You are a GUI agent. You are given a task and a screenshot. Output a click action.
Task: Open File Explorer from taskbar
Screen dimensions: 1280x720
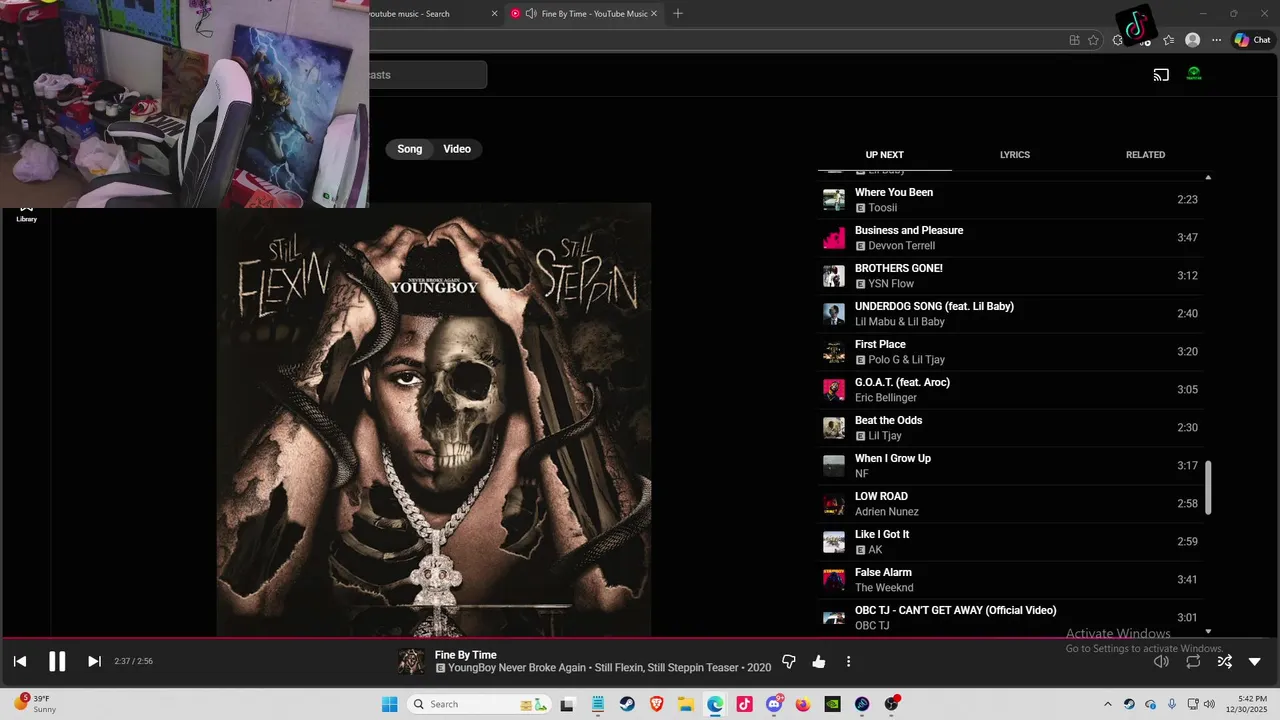pos(686,704)
